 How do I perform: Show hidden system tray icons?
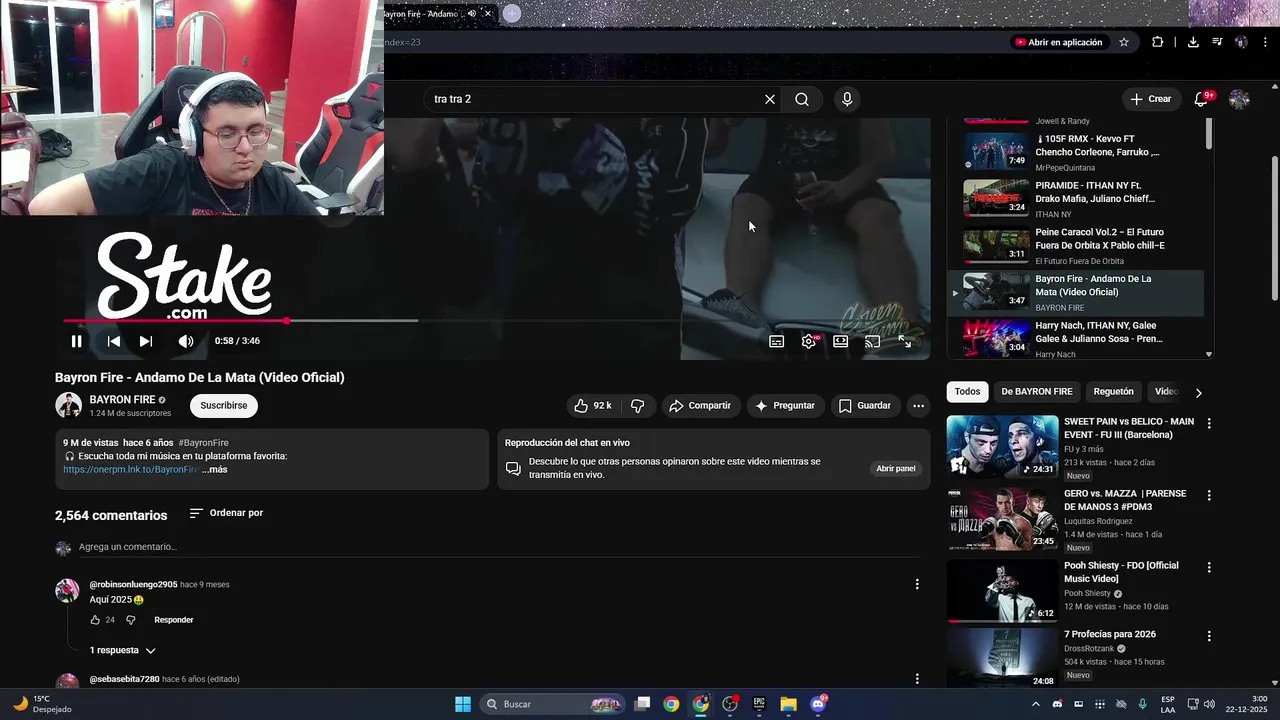pos(1035,704)
